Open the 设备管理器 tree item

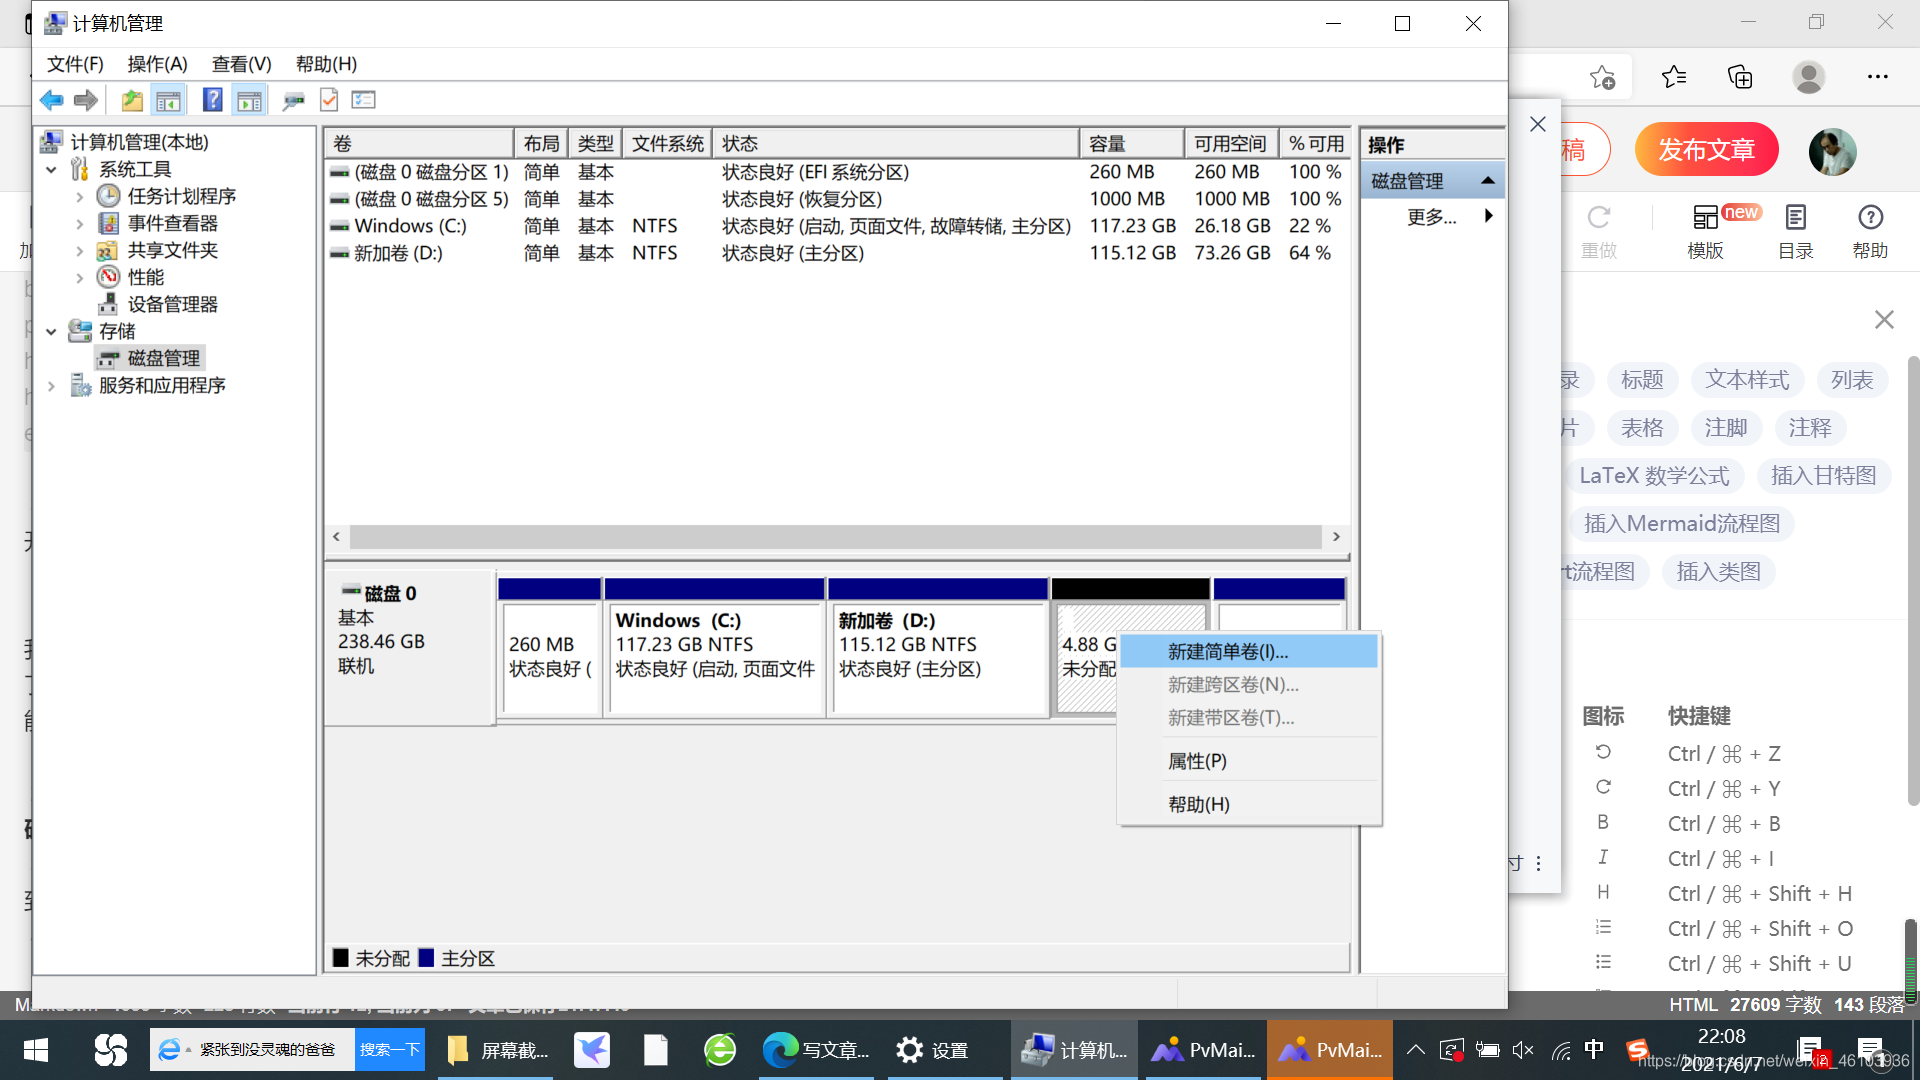pyautogui.click(x=171, y=304)
